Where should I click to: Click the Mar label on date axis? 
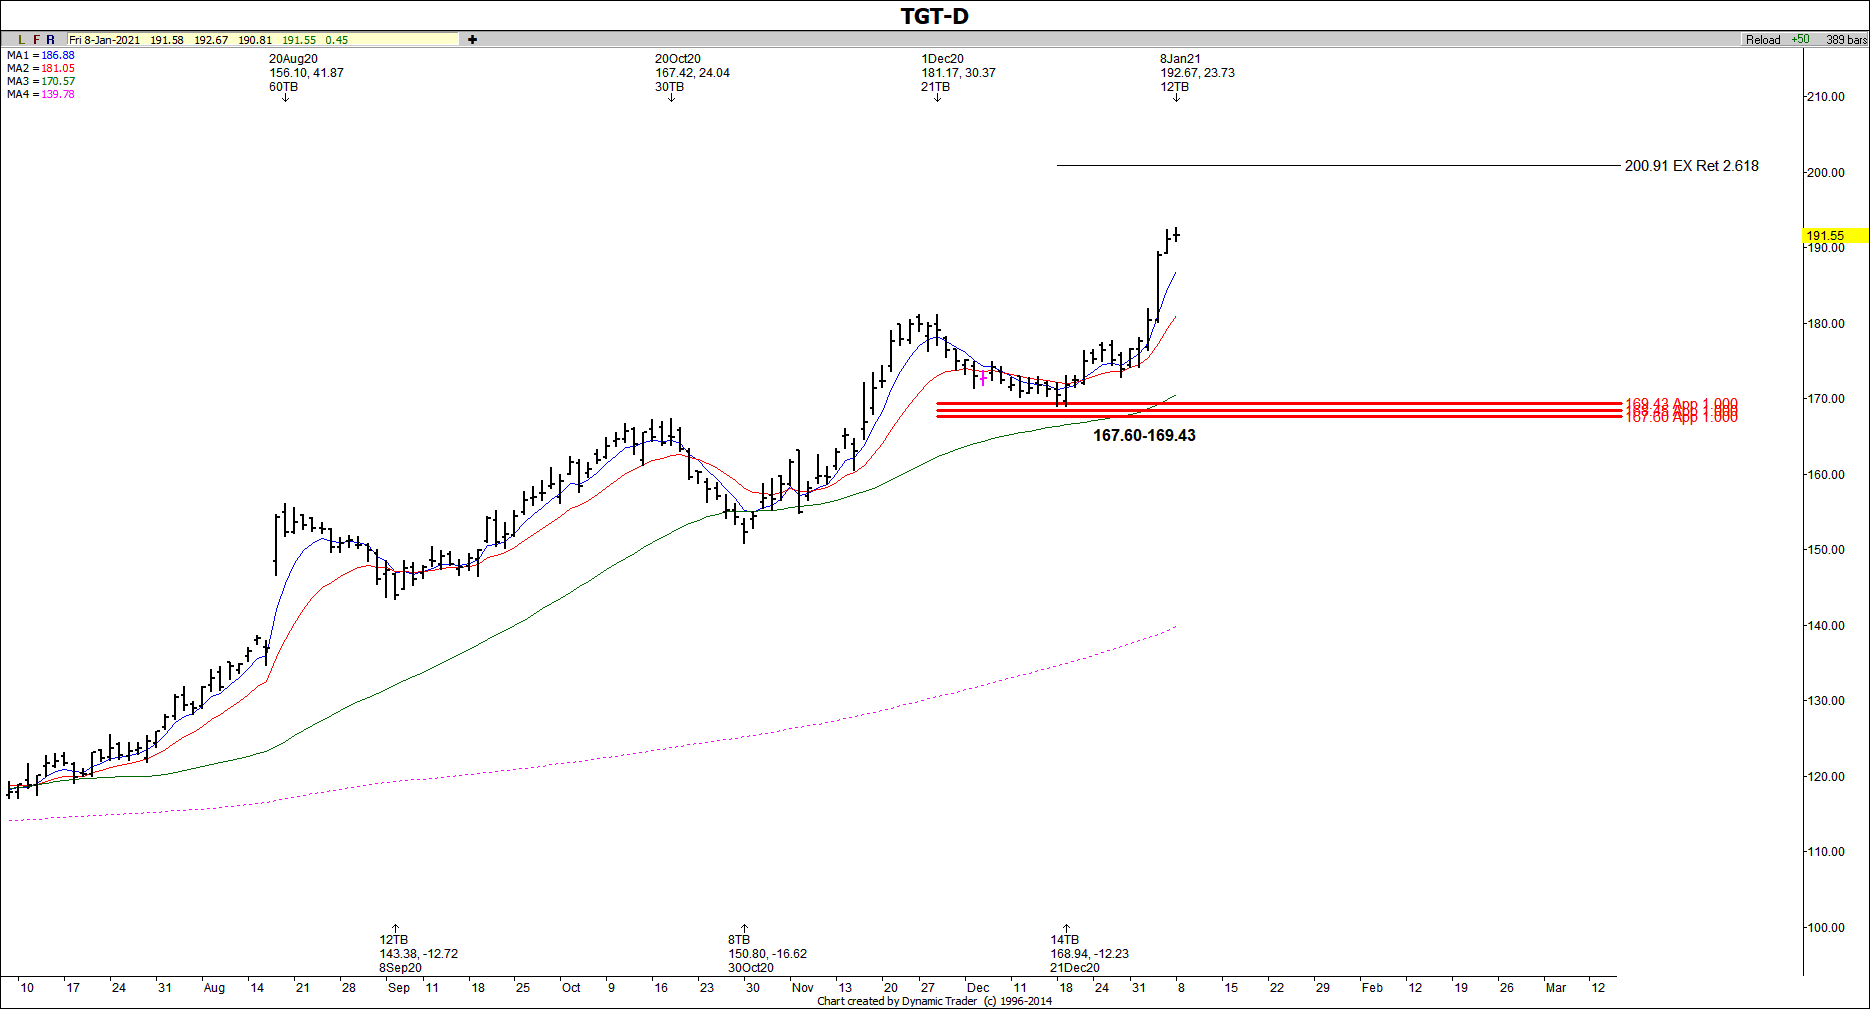point(1556,988)
